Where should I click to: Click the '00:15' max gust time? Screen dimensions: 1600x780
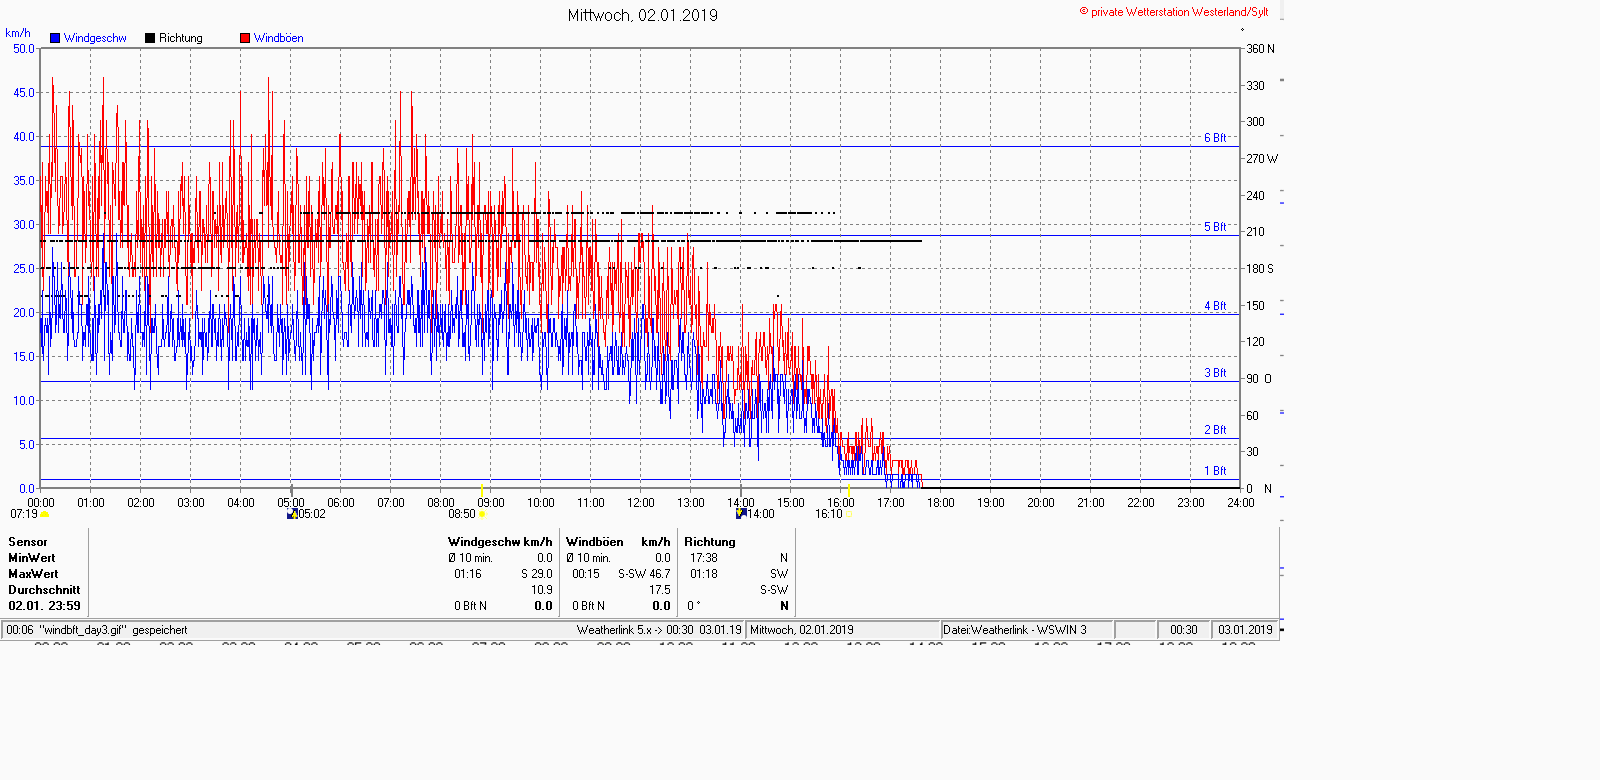[586, 574]
